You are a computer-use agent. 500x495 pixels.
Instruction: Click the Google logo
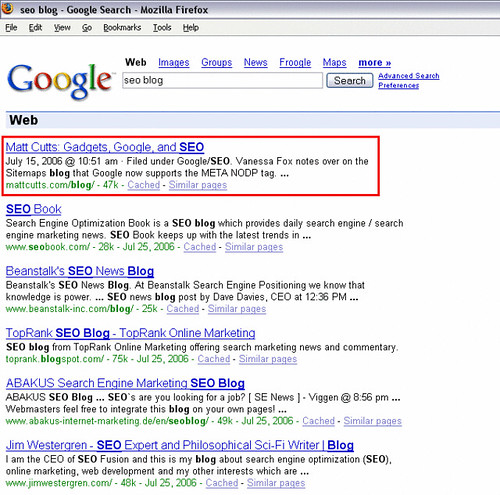[x=60, y=81]
